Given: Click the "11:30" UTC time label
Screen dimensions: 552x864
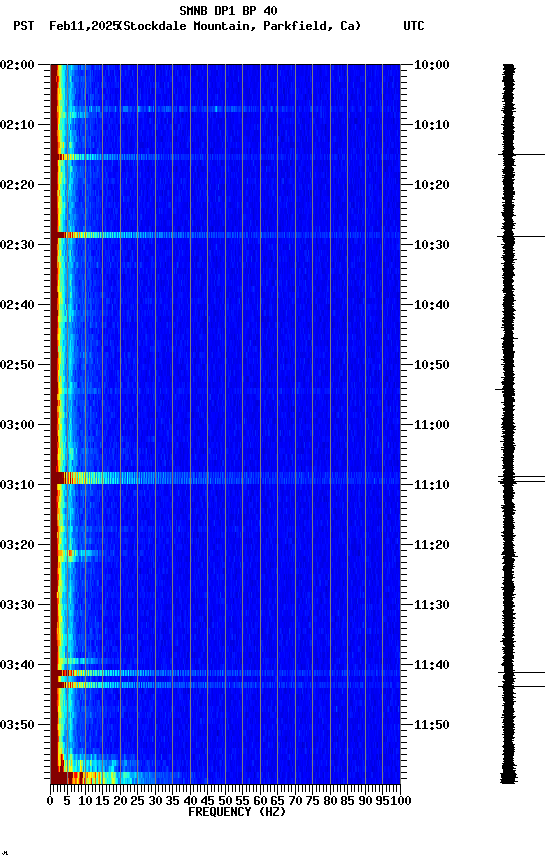Looking at the screenshot, I should (431, 605).
